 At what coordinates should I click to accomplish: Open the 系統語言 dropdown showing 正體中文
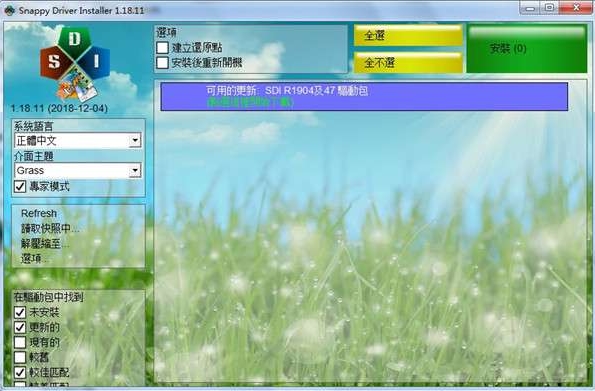78,141
